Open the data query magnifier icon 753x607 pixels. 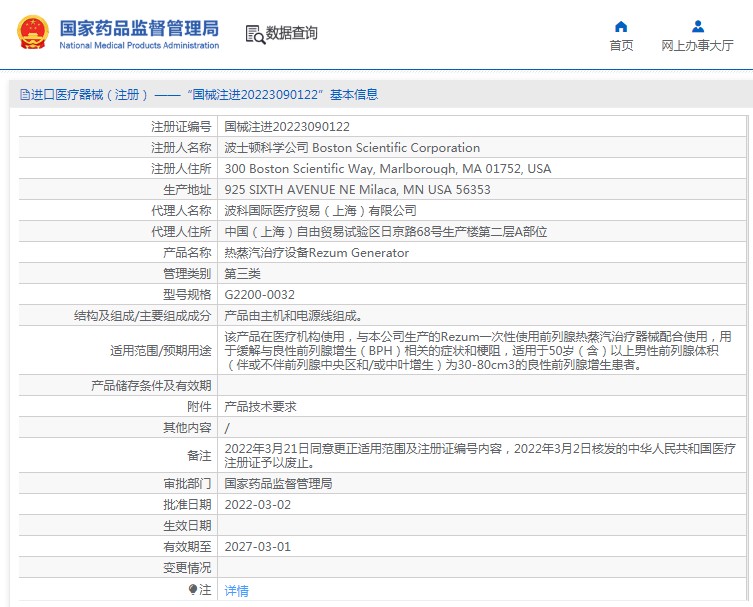[x=255, y=35]
